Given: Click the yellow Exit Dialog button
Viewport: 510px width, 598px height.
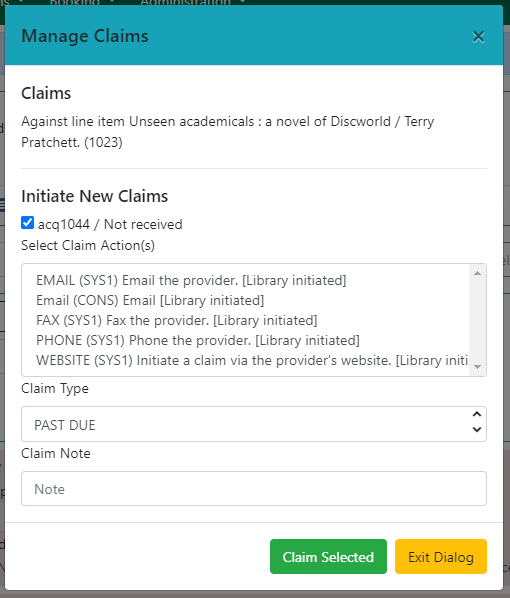Looking at the screenshot, I should pyautogui.click(x=441, y=556).
